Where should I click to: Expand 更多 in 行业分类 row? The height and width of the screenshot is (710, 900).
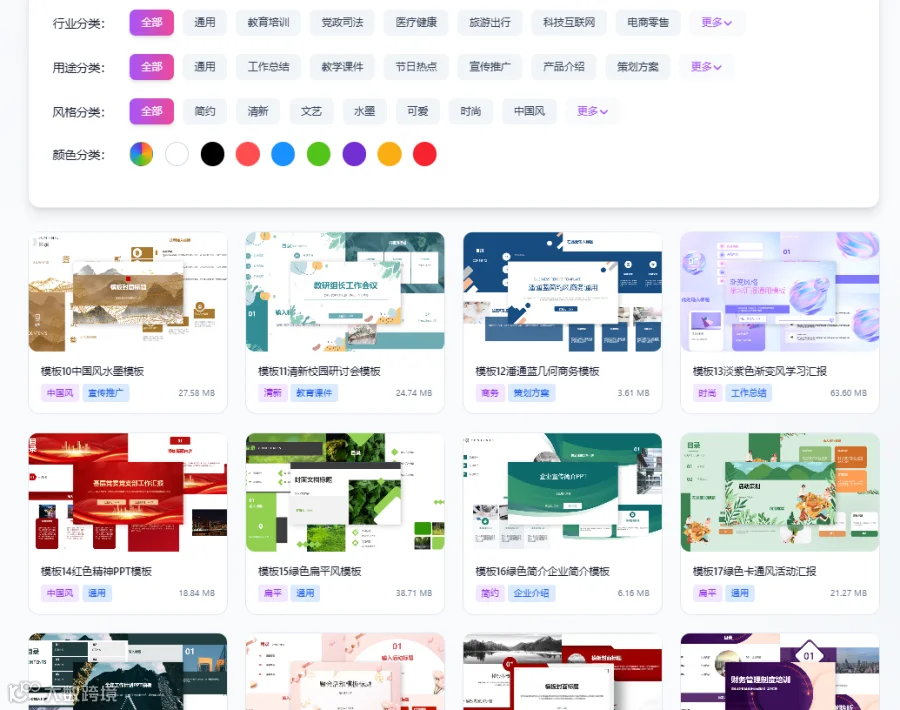pos(716,22)
